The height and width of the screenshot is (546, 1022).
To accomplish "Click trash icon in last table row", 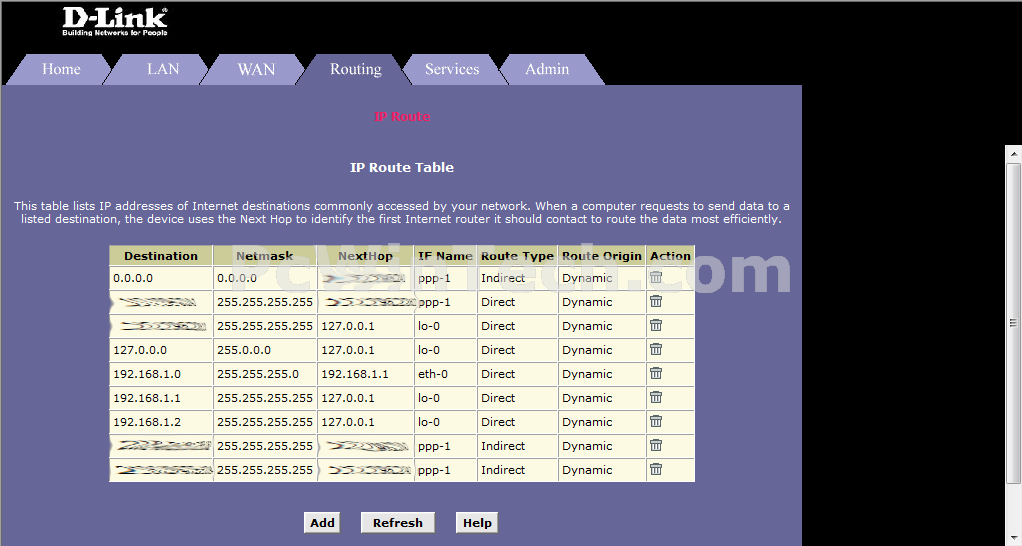I will pyautogui.click(x=656, y=469).
